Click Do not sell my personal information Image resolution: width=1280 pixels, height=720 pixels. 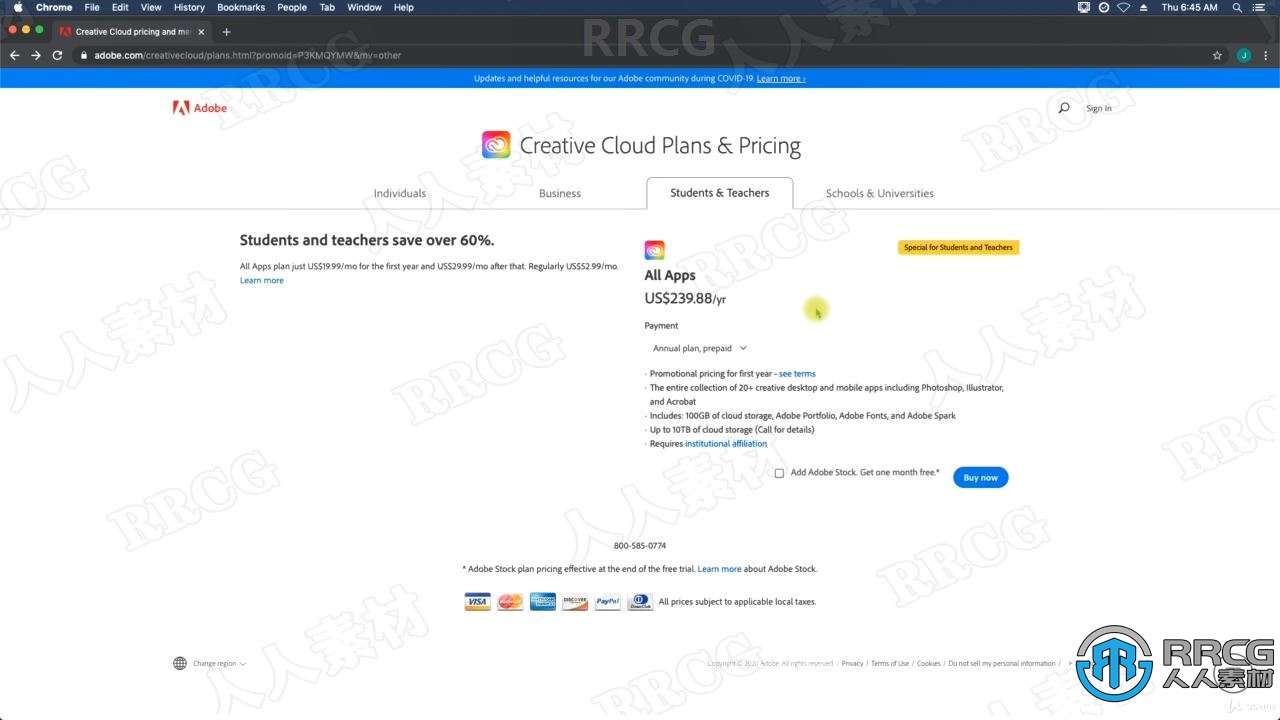(1002, 664)
